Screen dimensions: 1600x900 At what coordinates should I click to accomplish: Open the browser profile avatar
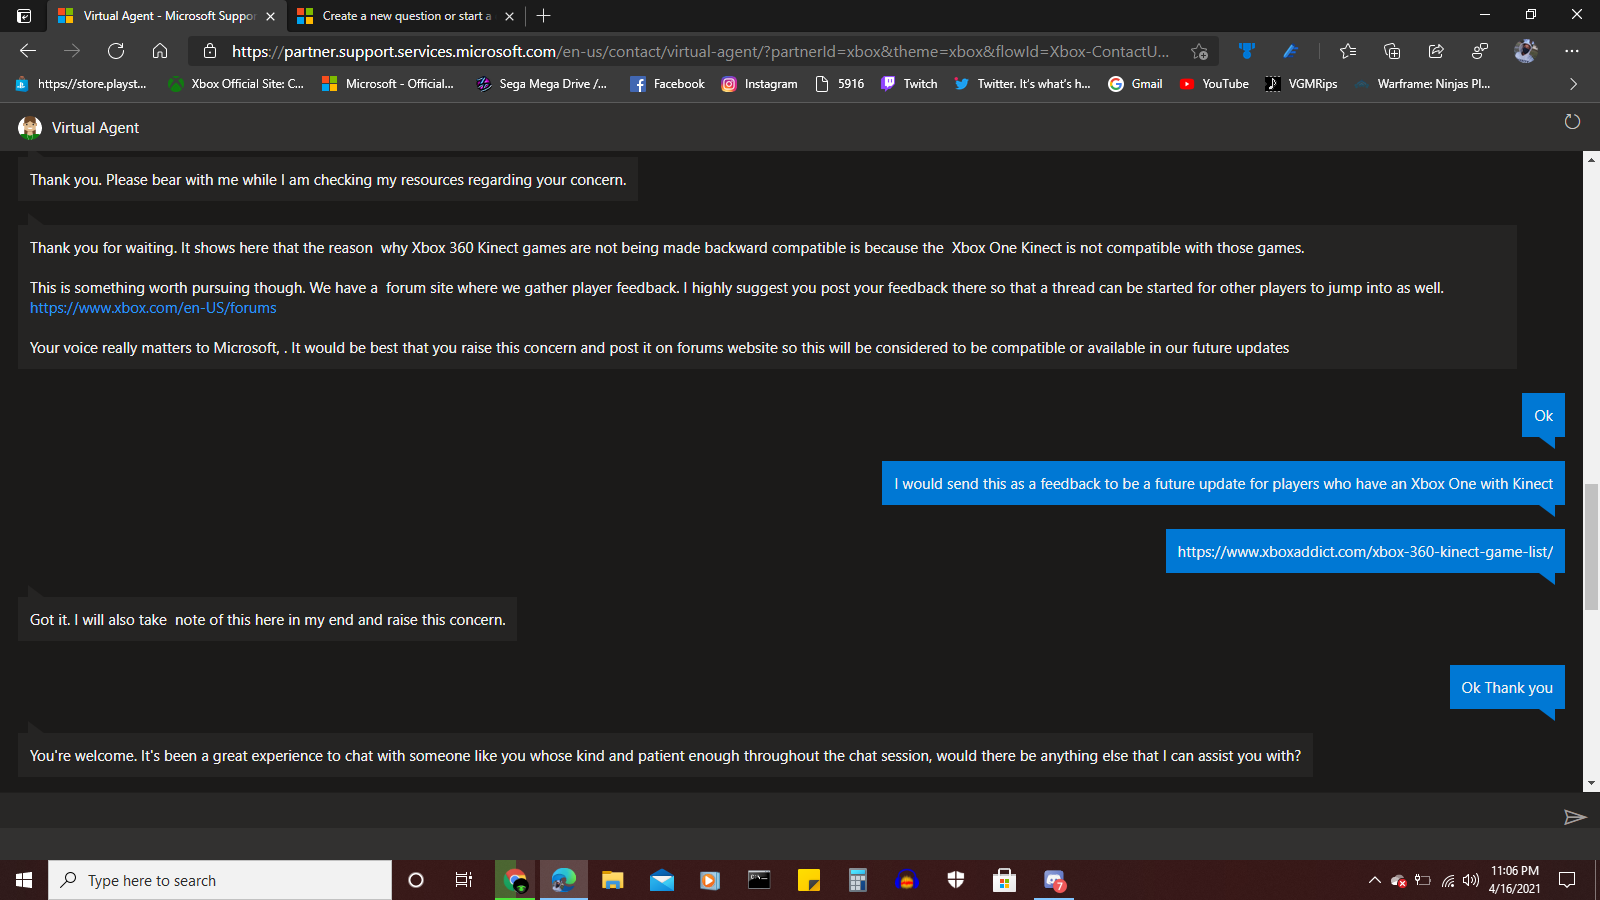(x=1526, y=51)
